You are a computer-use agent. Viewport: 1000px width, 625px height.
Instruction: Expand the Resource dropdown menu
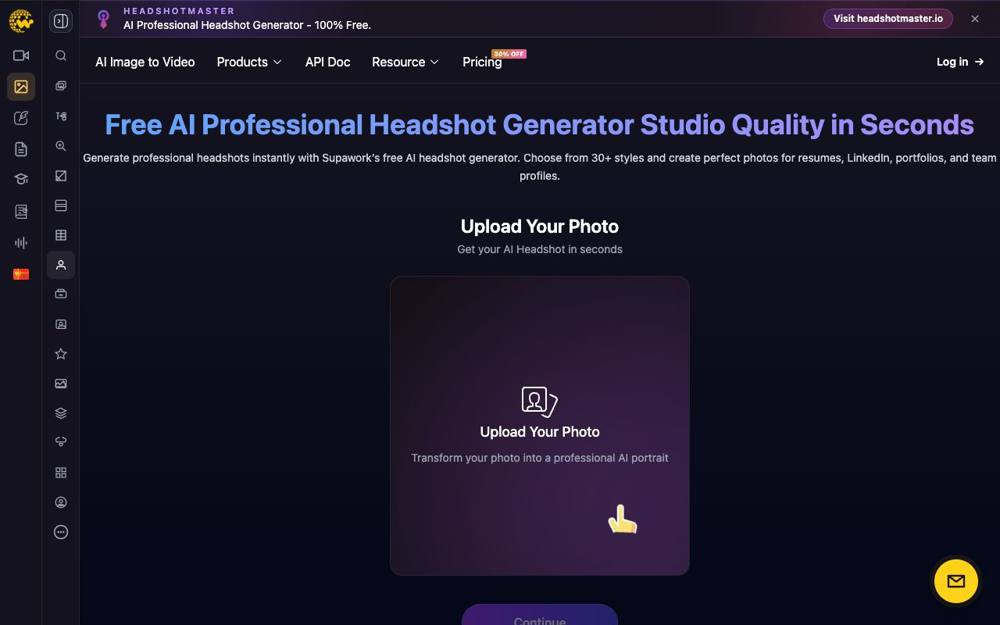pos(405,62)
